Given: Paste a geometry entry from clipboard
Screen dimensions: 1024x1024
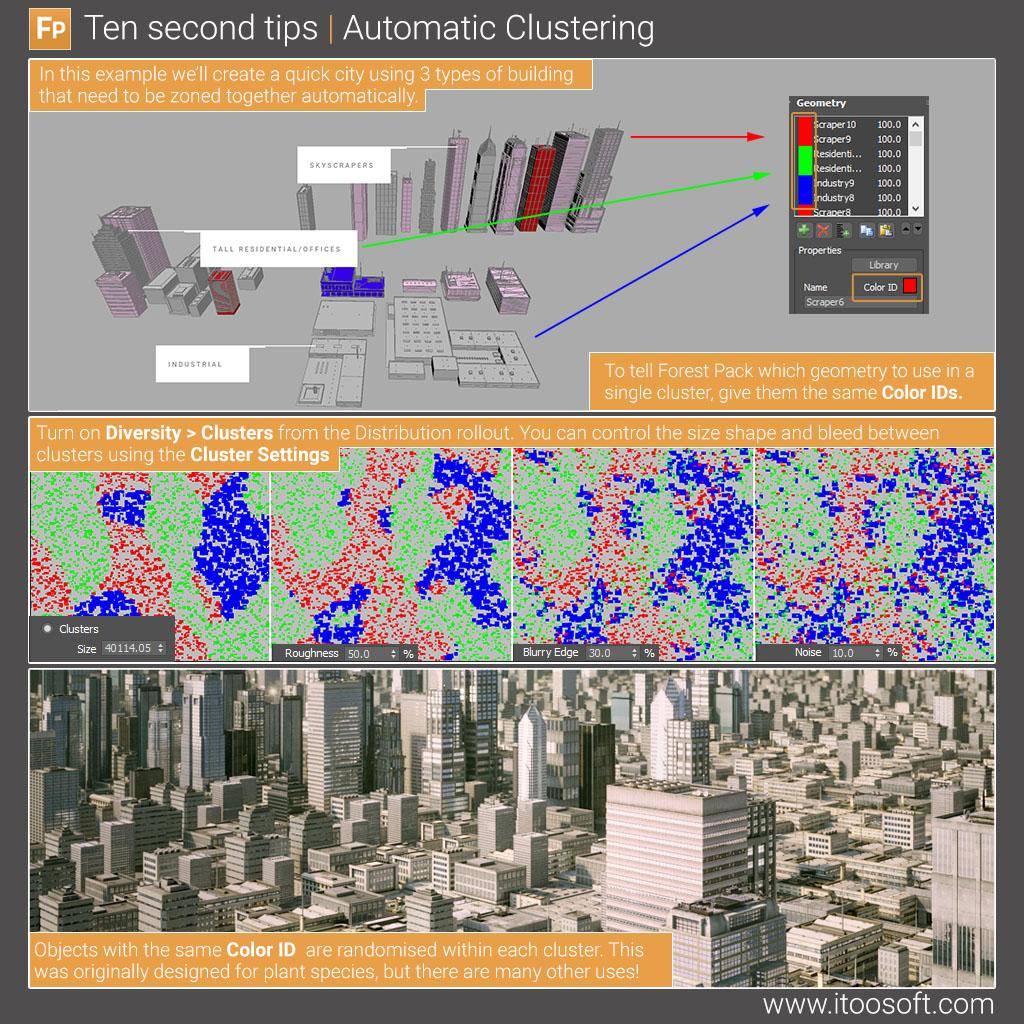Looking at the screenshot, I should click(887, 230).
